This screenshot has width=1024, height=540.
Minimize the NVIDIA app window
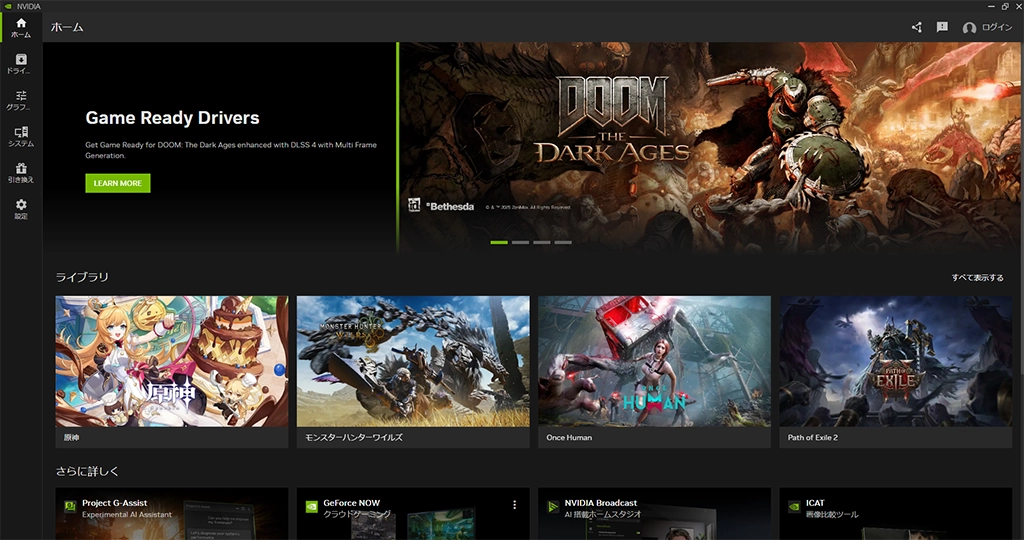[993, 6]
